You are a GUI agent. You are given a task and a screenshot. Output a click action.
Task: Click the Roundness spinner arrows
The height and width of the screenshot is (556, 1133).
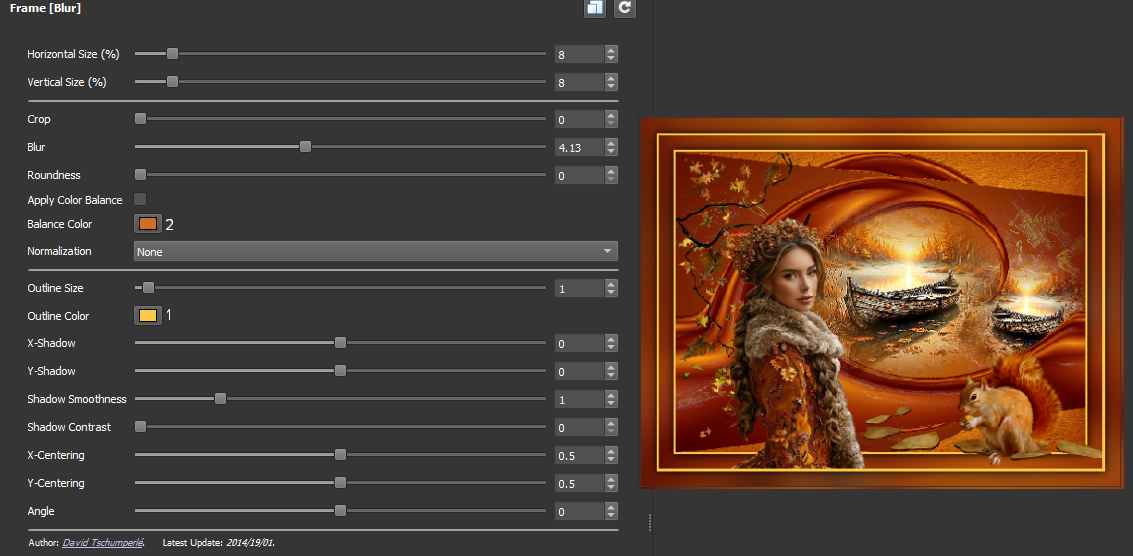pos(611,176)
